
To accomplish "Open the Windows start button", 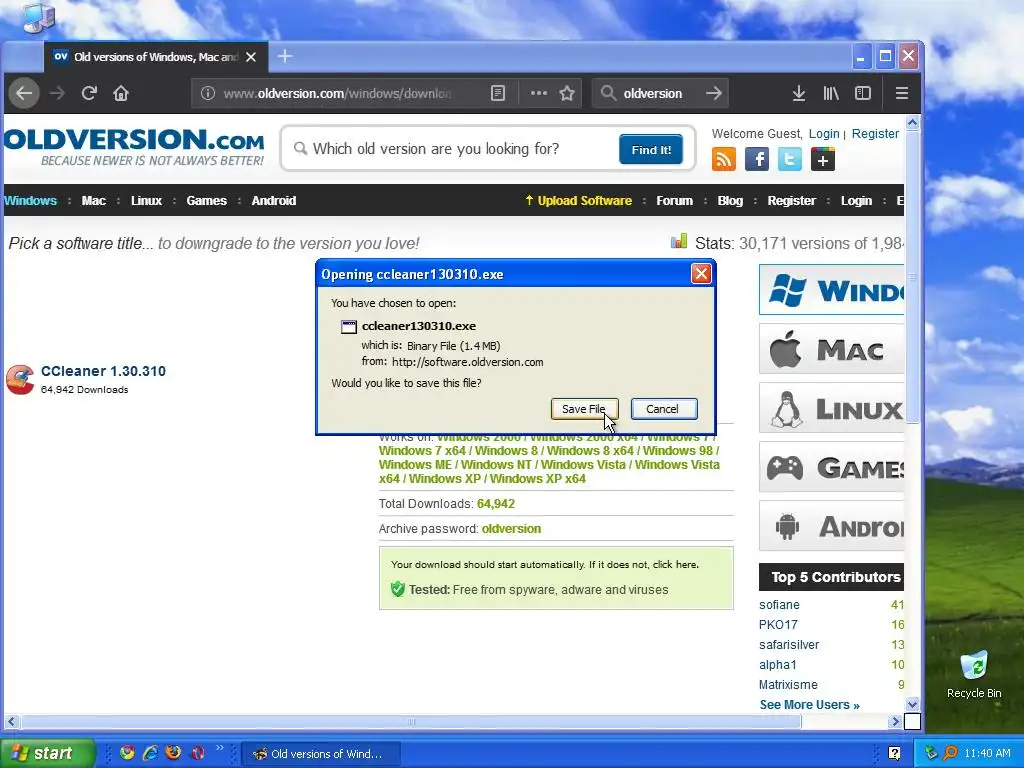I will 48,753.
